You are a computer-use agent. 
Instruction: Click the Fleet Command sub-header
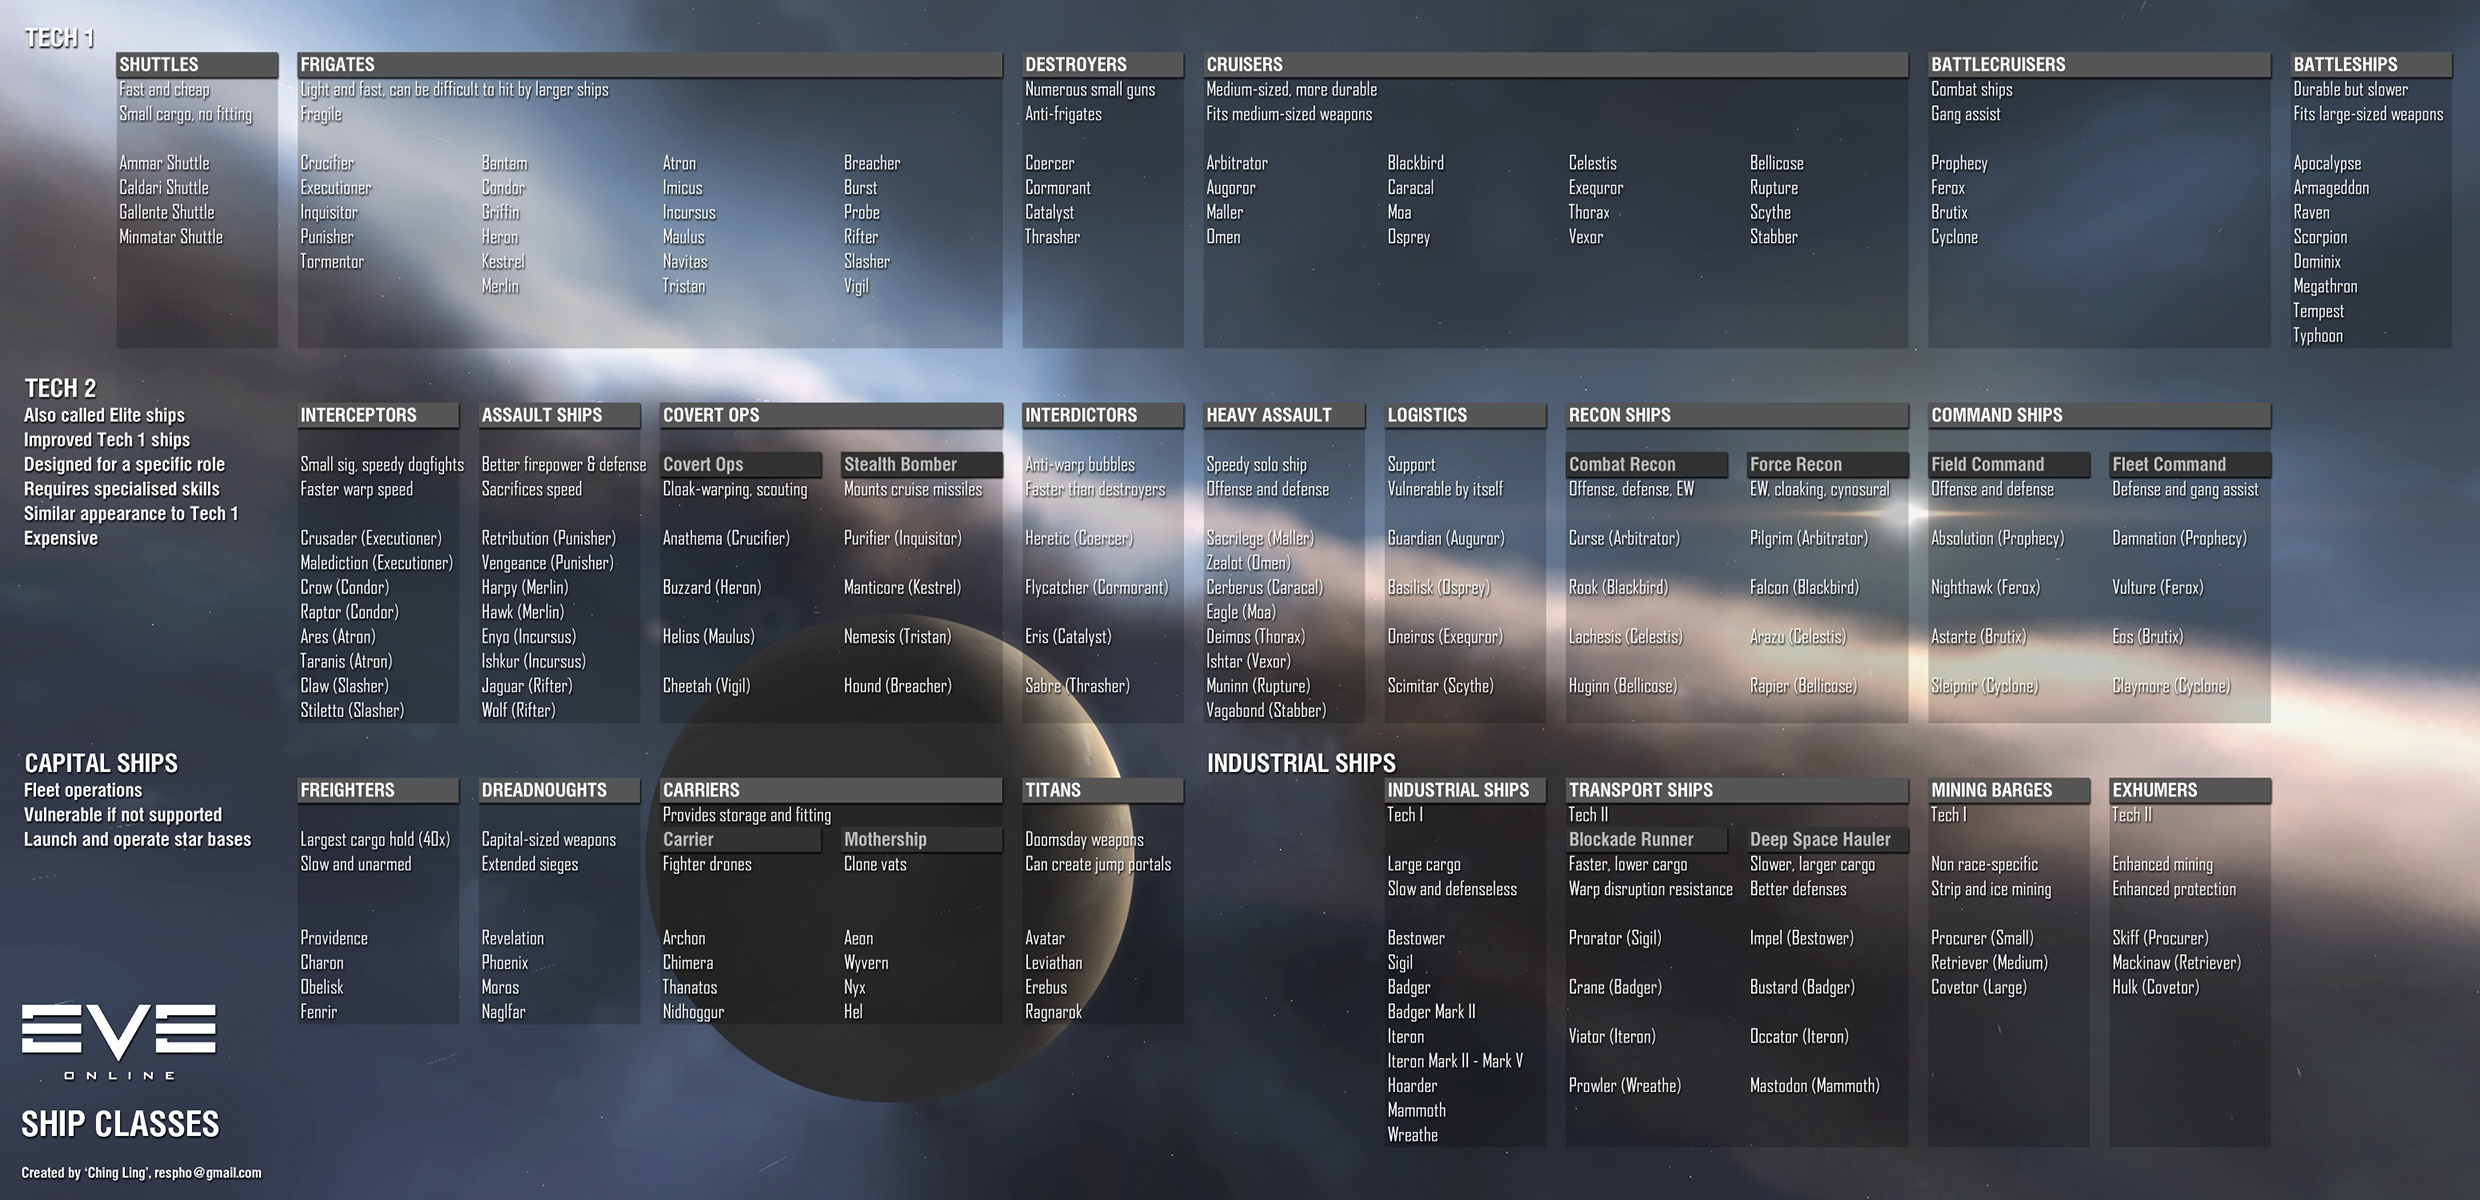pos(2169,464)
